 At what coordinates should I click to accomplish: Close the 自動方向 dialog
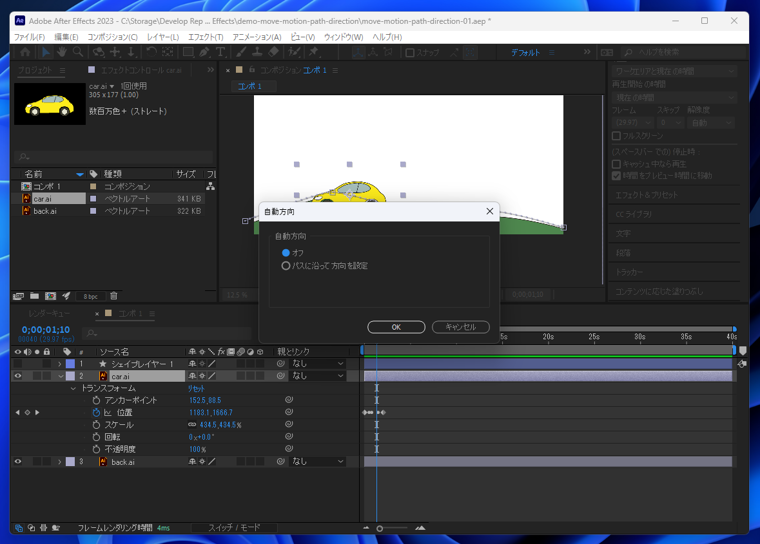coord(490,211)
